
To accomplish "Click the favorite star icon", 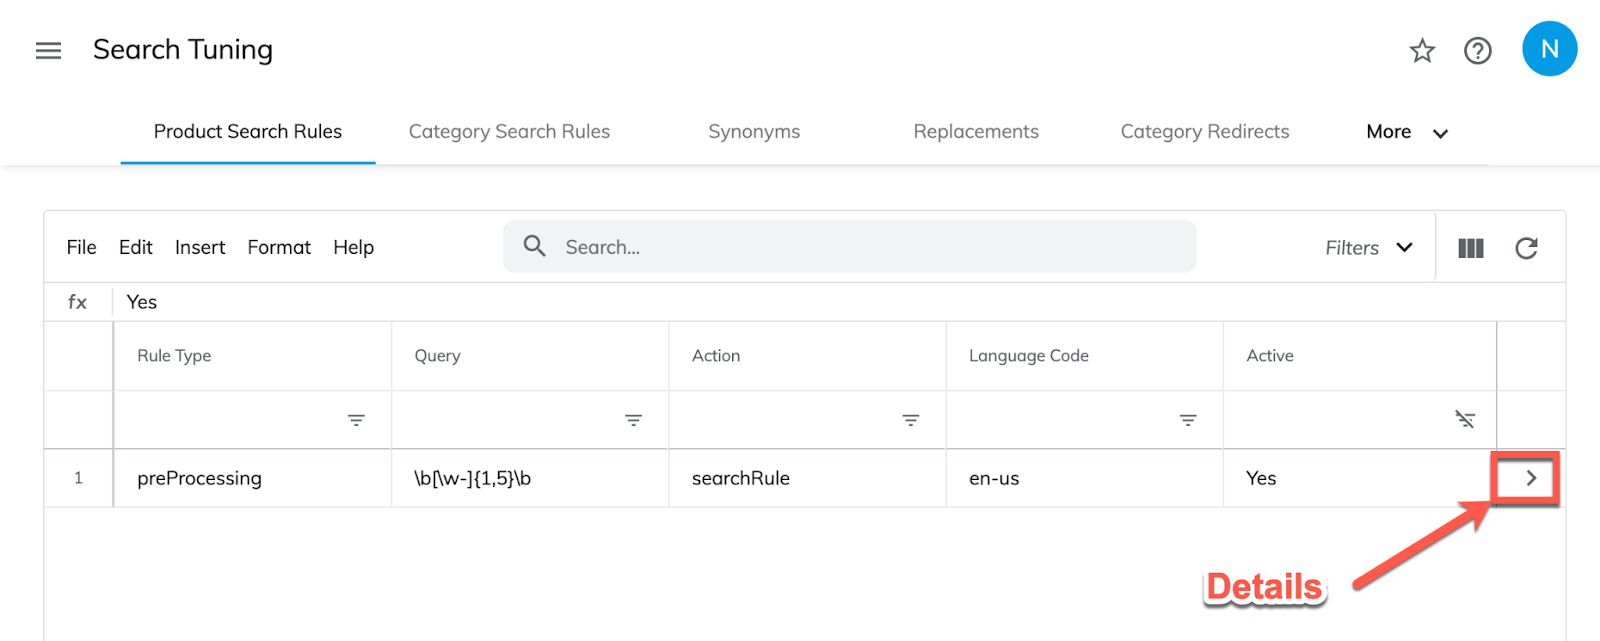I will click(1422, 50).
